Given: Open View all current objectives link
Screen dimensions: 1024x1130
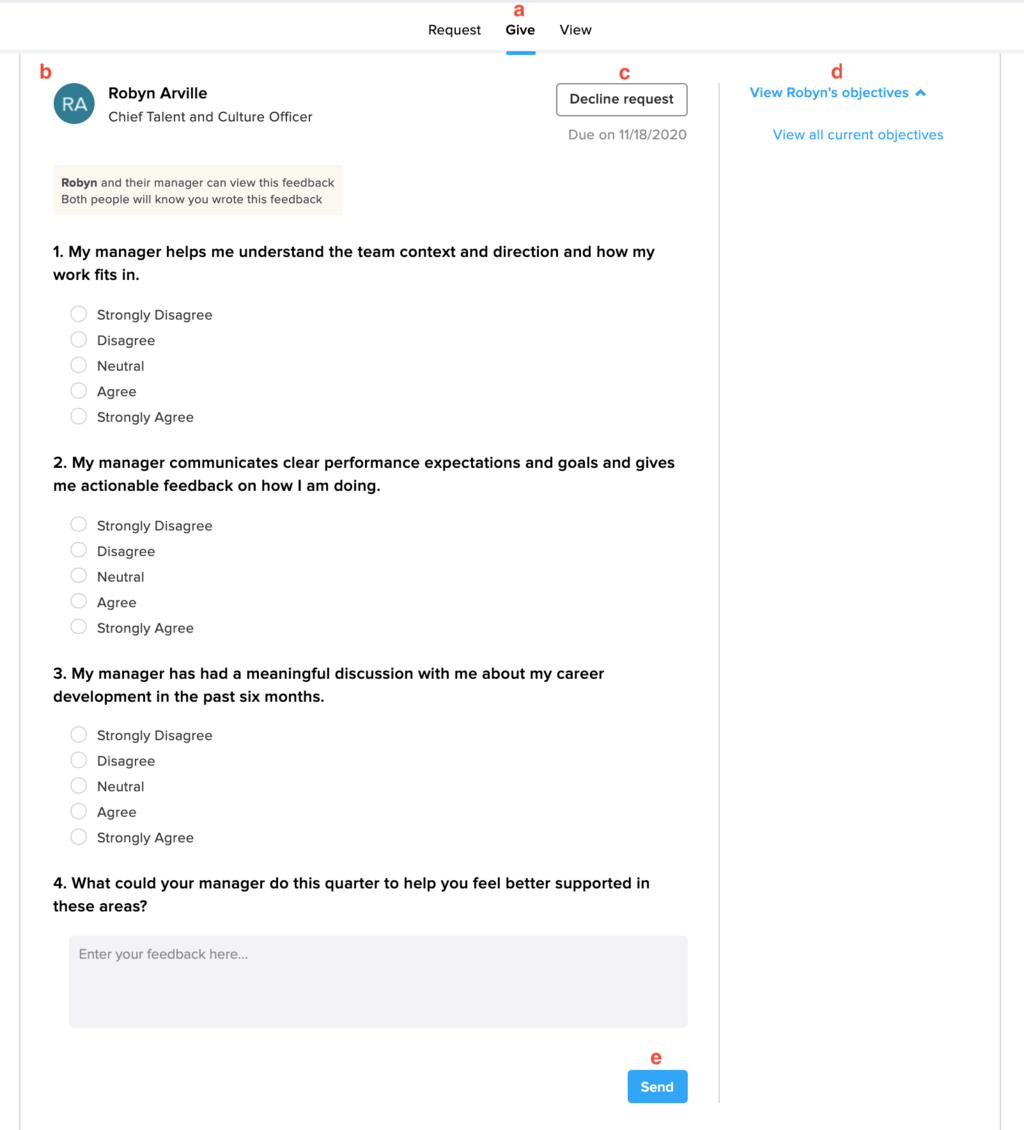Looking at the screenshot, I should (x=858, y=135).
